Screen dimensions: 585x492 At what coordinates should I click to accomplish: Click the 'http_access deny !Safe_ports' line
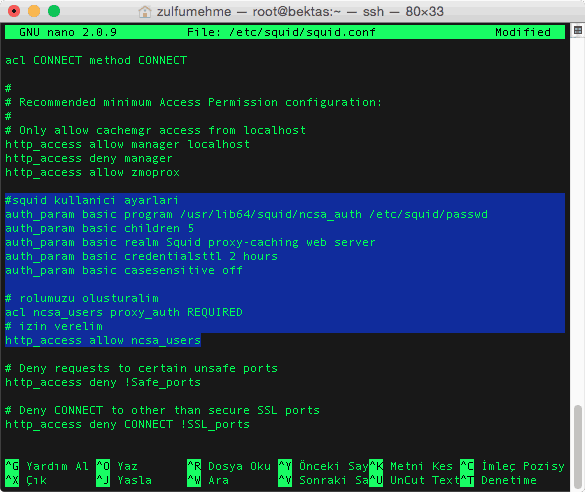coord(103,382)
